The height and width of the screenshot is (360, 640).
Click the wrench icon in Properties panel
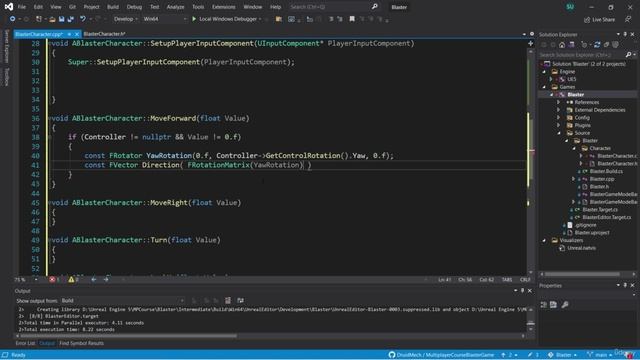coord(565,305)
